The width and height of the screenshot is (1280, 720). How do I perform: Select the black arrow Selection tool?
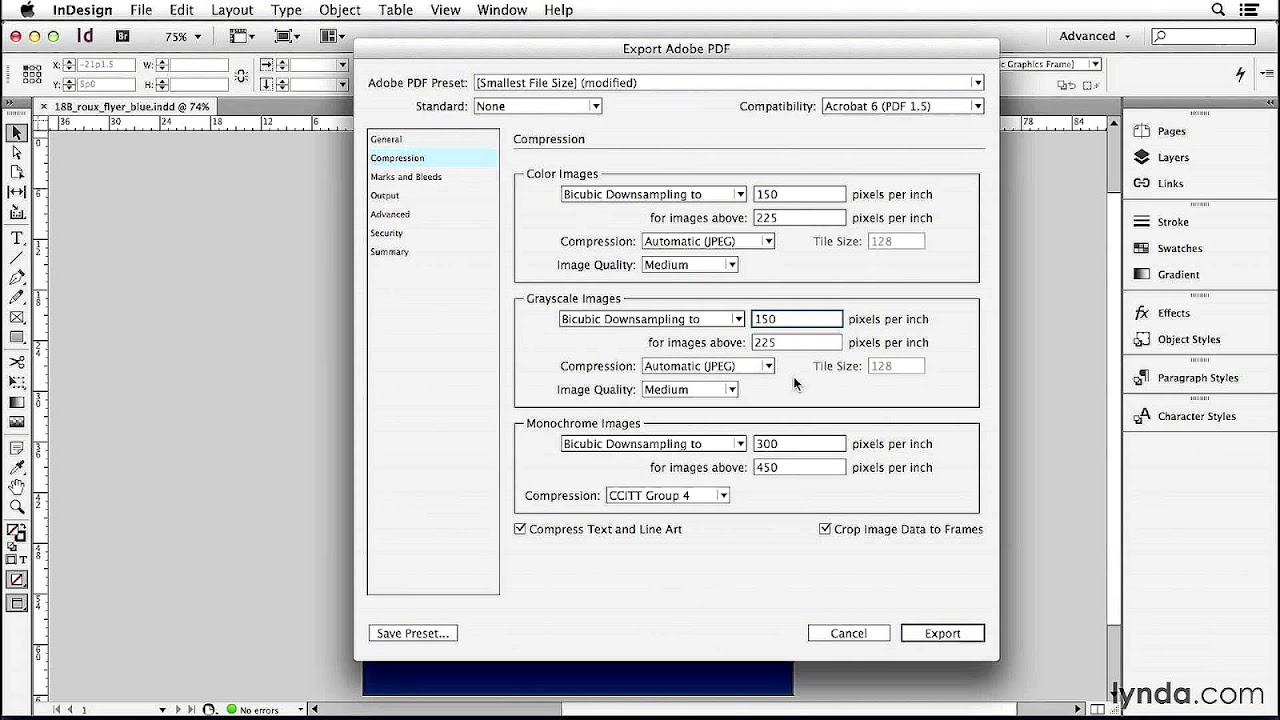pos(17,133)
